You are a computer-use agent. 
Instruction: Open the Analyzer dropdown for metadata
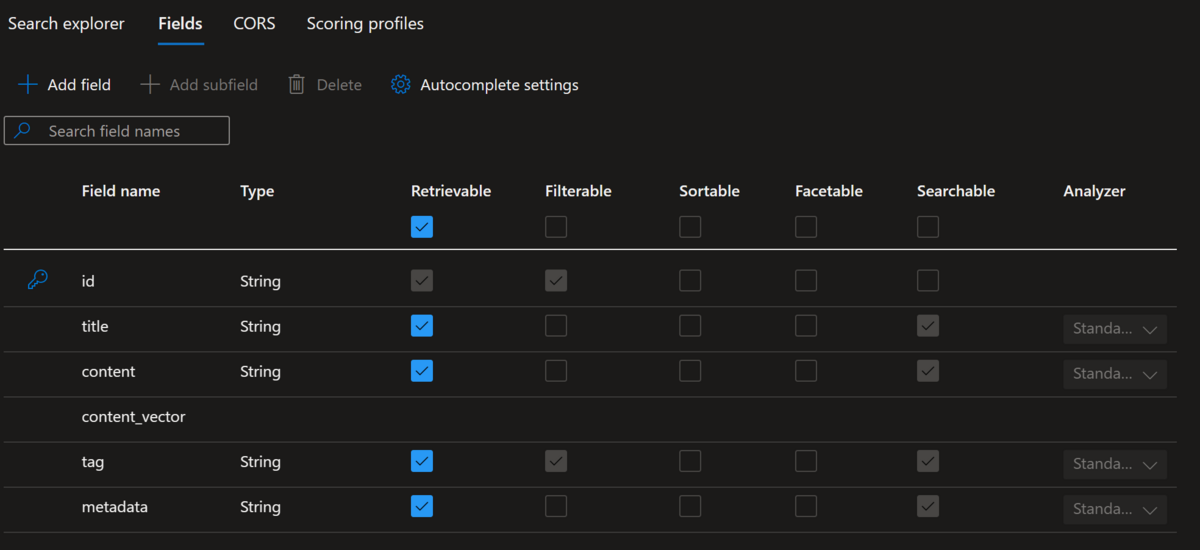pyautogui.click(x=1114, y=509)
